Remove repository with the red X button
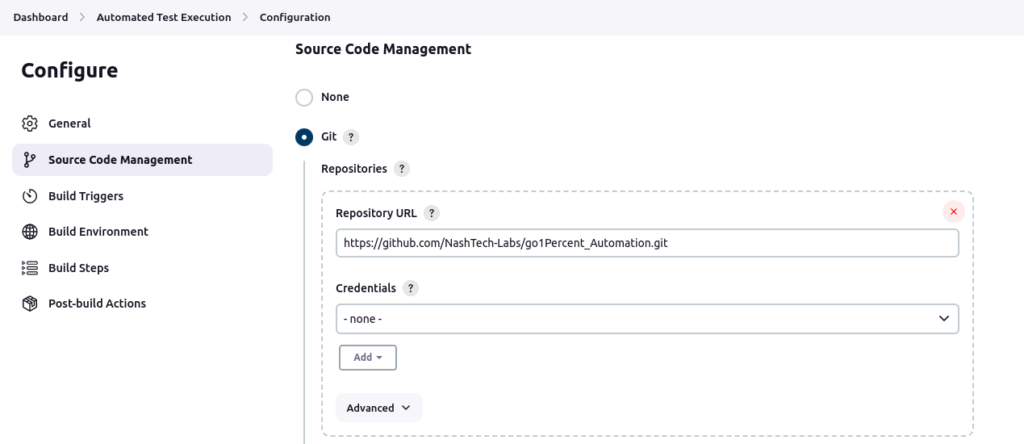The image size is (1024, 444). click(x=953, y=212)
